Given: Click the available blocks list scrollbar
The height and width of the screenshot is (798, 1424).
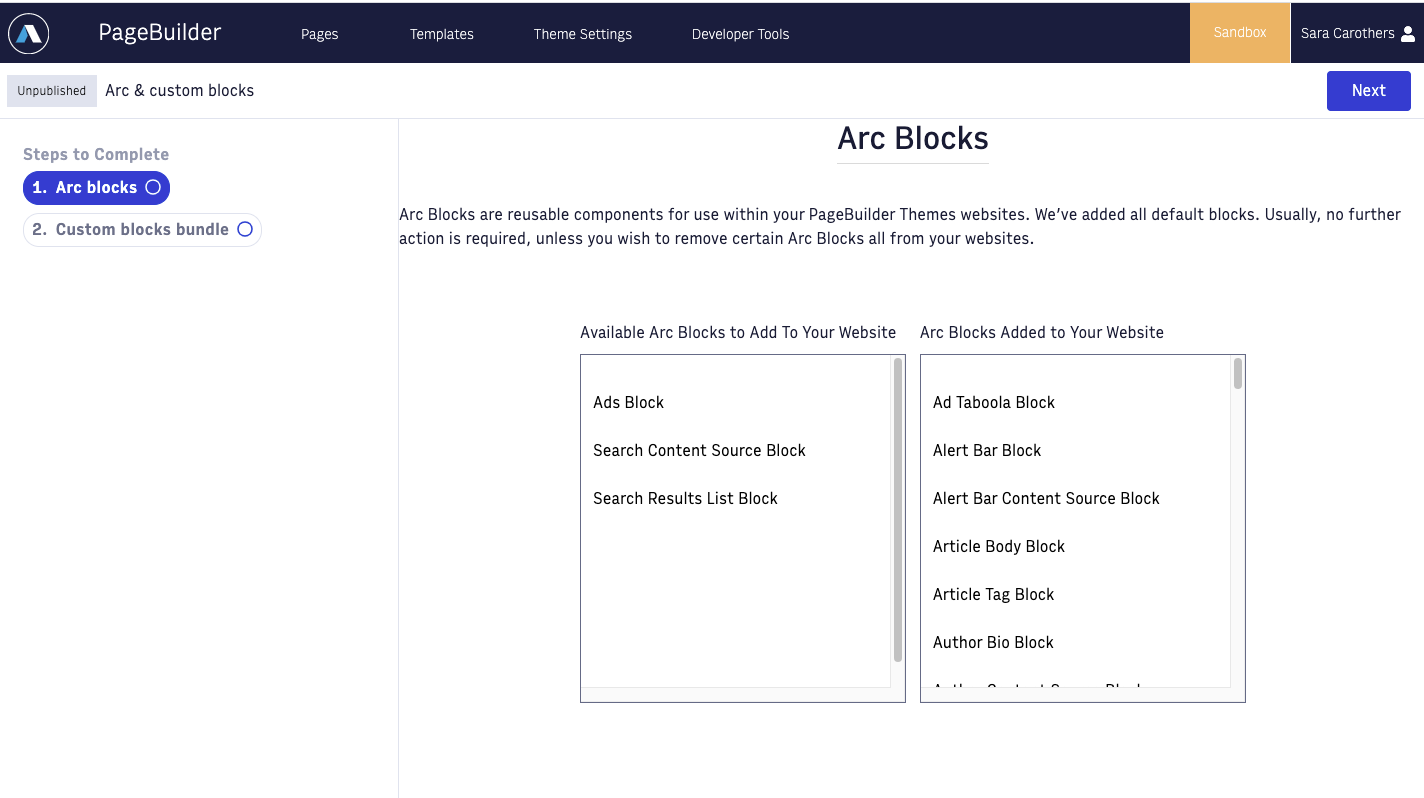Looking at the screenshot, I should tap(898, 510).
